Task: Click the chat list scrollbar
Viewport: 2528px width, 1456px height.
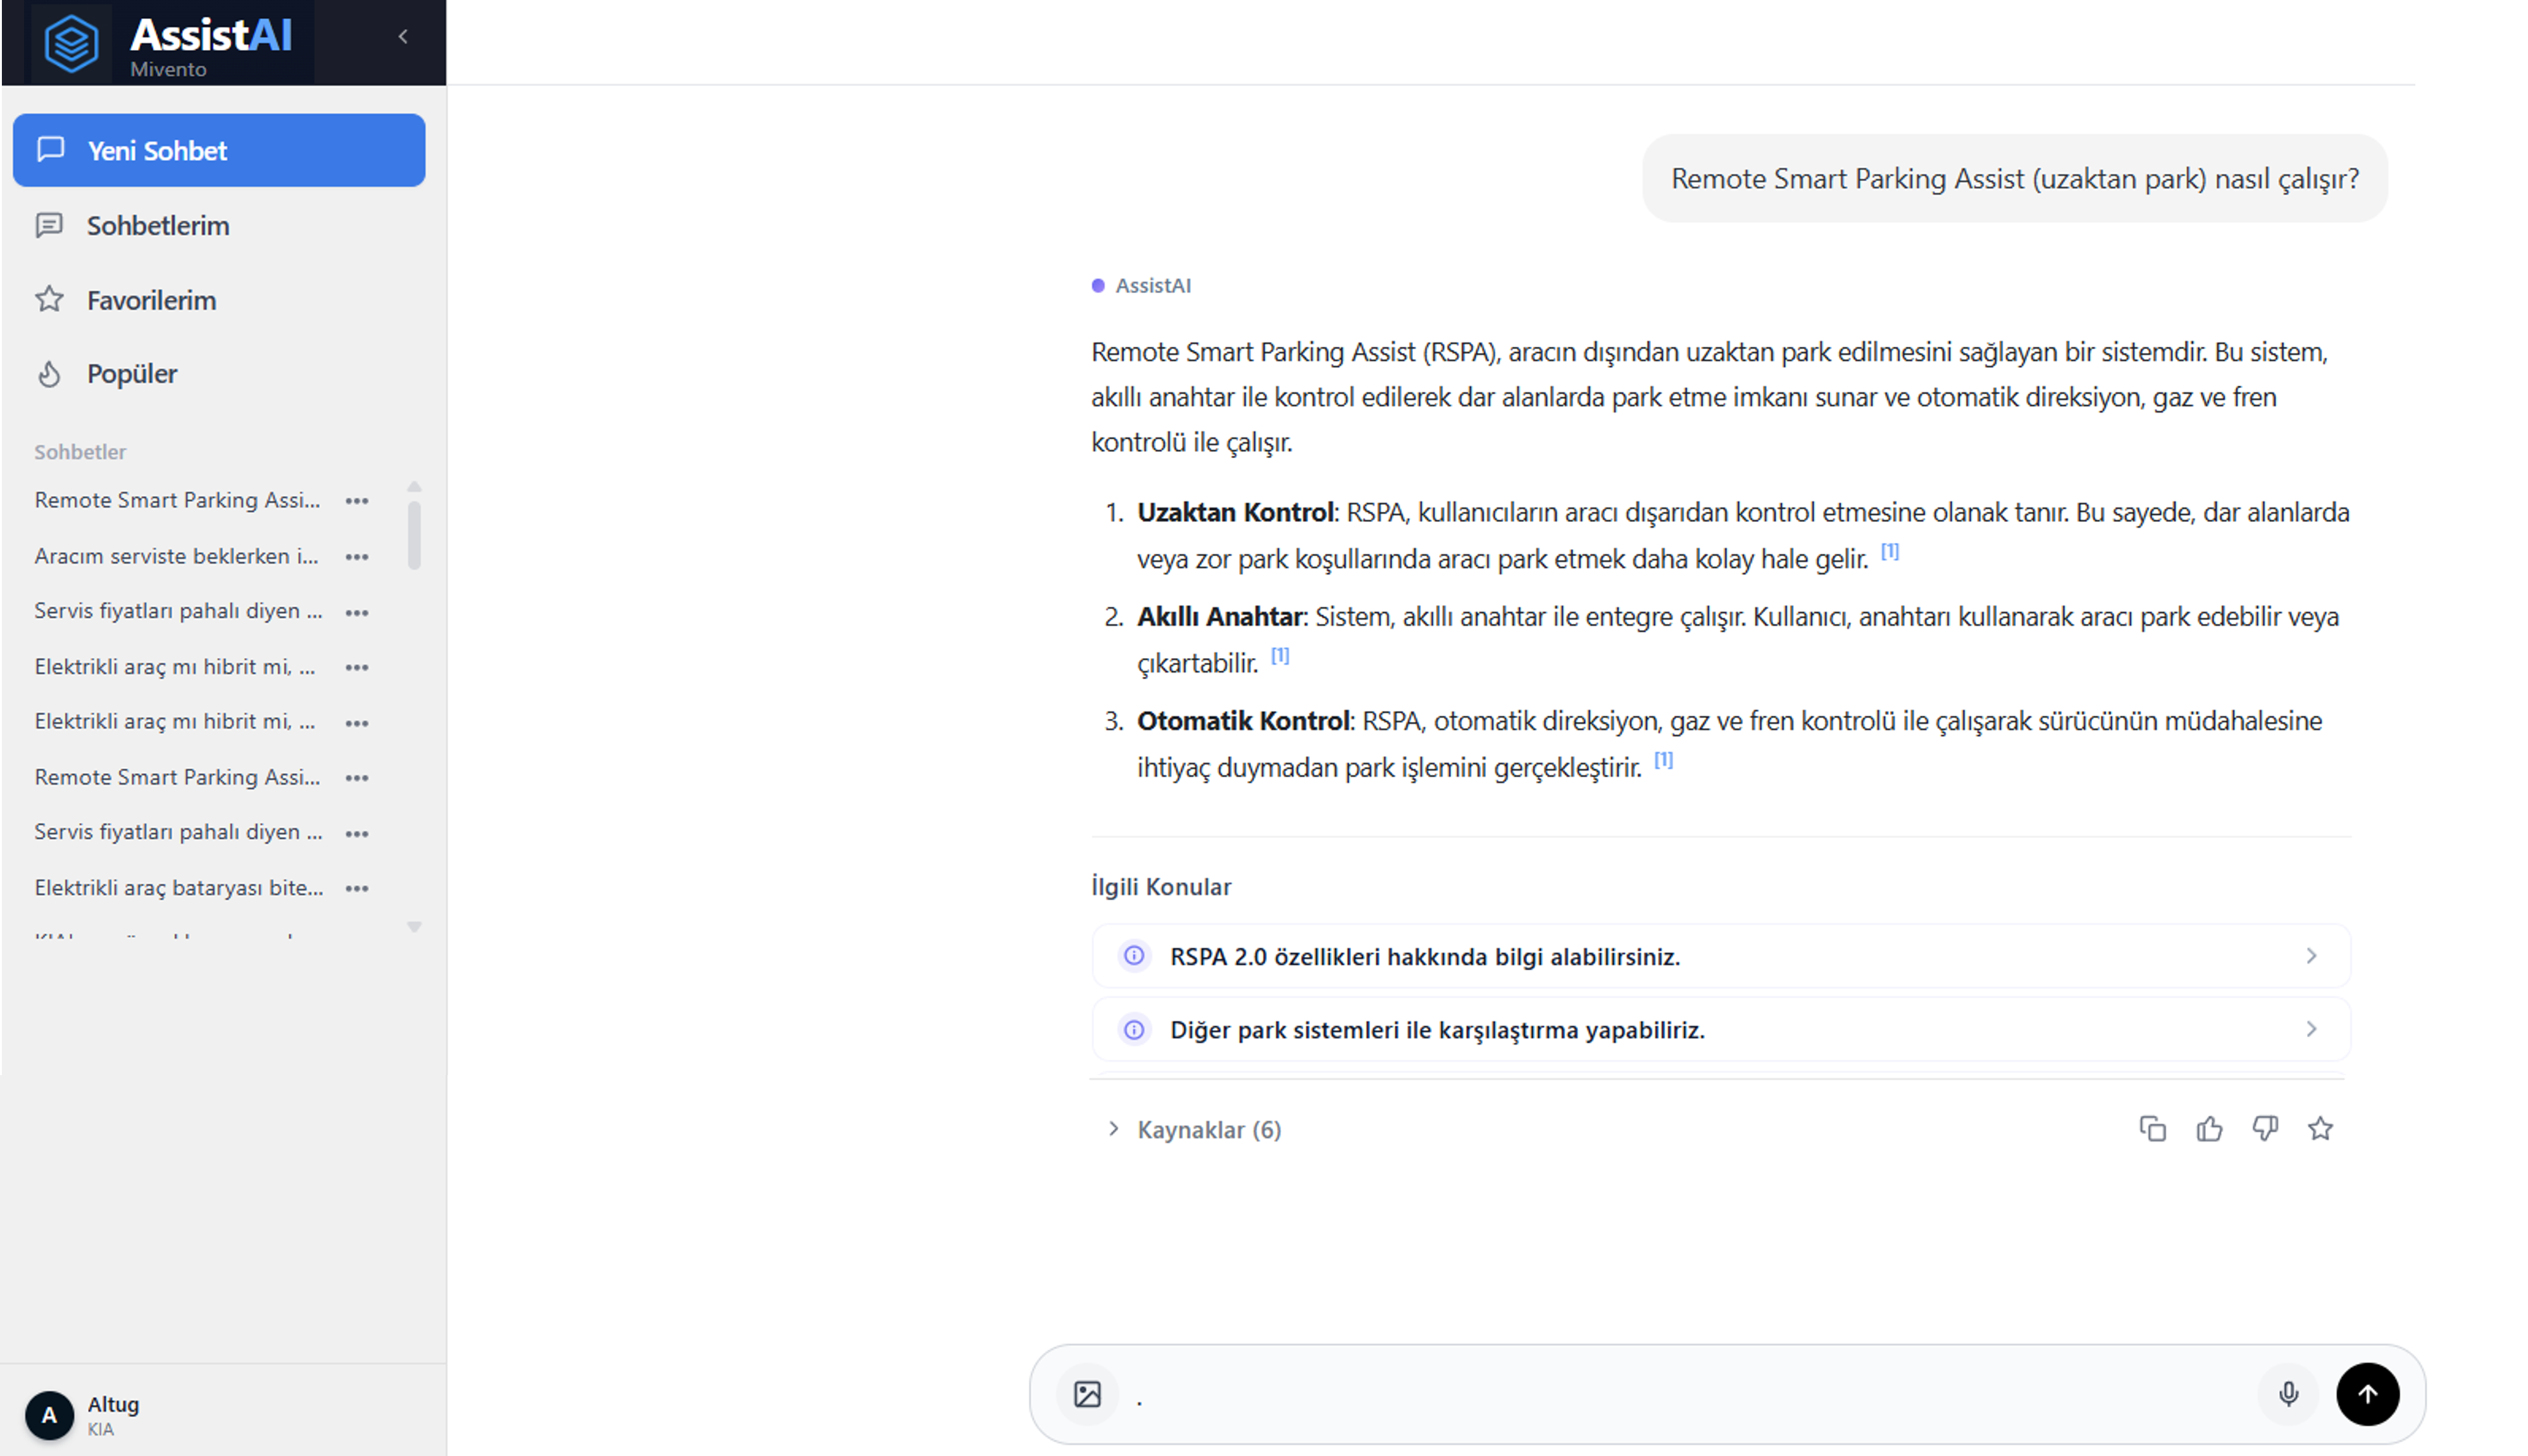Action: click(414, 535)
